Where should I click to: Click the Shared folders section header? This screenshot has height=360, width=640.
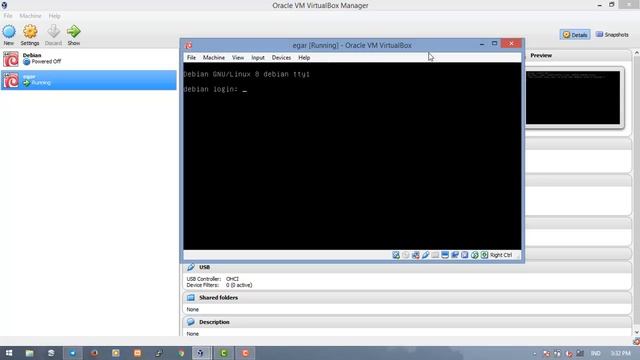tap(407, 298)
